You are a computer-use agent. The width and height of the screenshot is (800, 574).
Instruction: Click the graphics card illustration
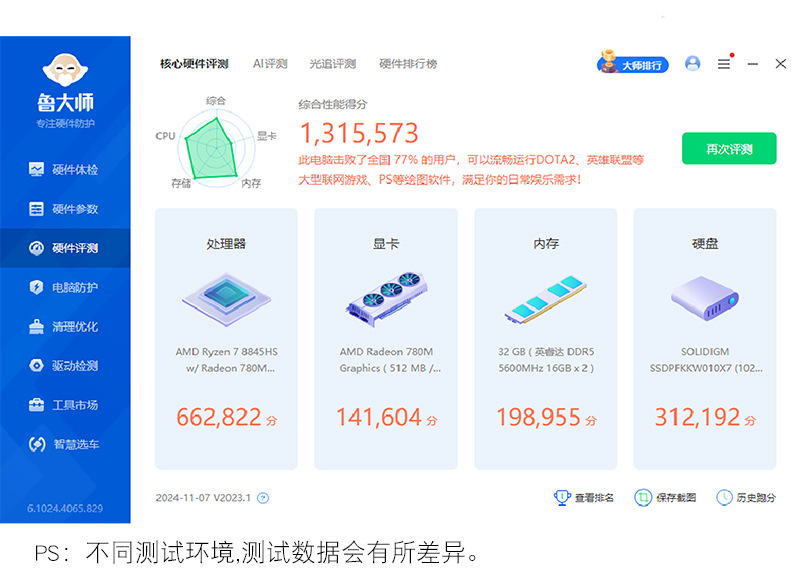click(x=386, y=299)
